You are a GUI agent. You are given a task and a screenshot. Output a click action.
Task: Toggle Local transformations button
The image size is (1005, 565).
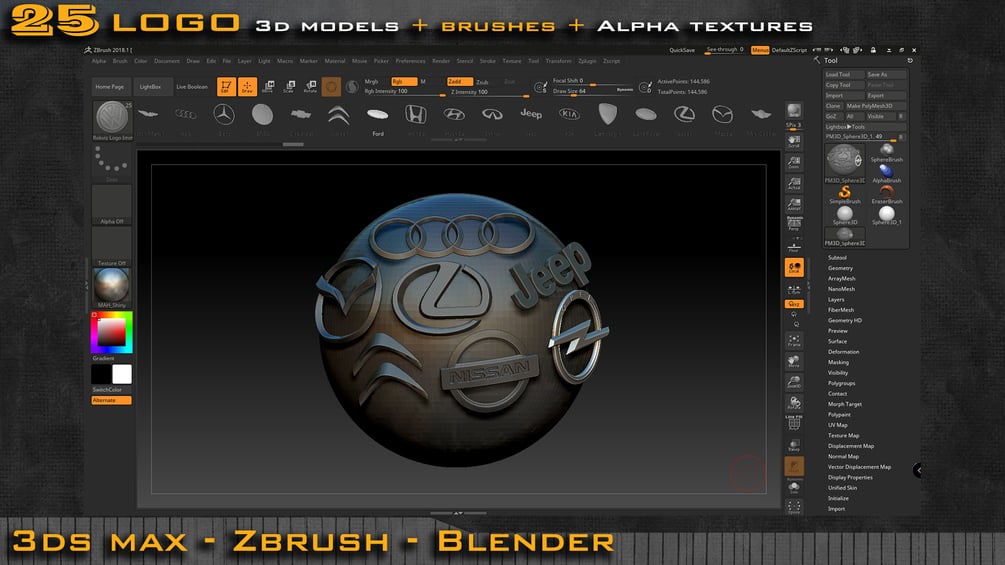click(794, 268)
